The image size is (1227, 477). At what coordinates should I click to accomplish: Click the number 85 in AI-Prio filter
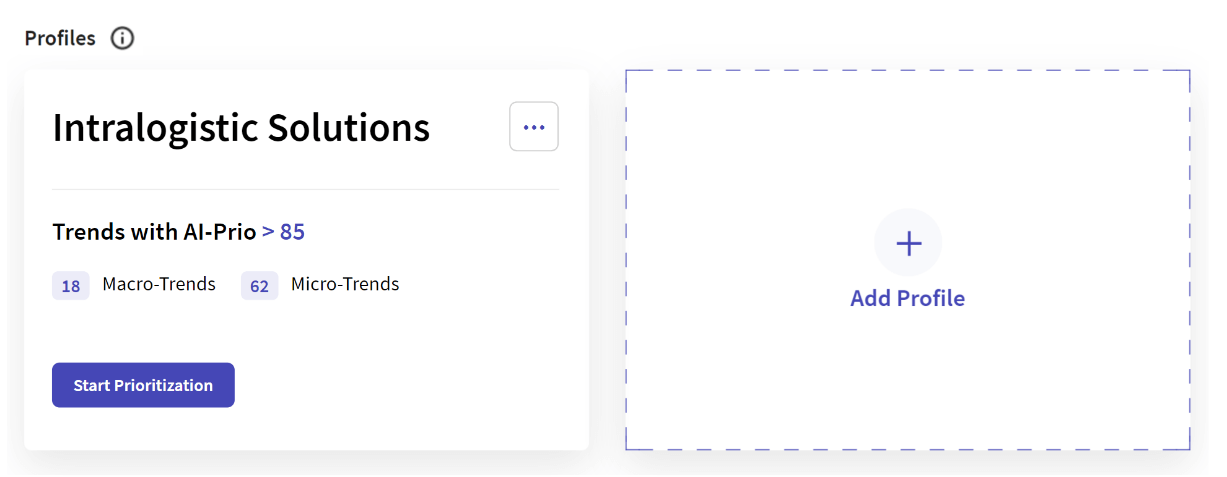(293, 232)
